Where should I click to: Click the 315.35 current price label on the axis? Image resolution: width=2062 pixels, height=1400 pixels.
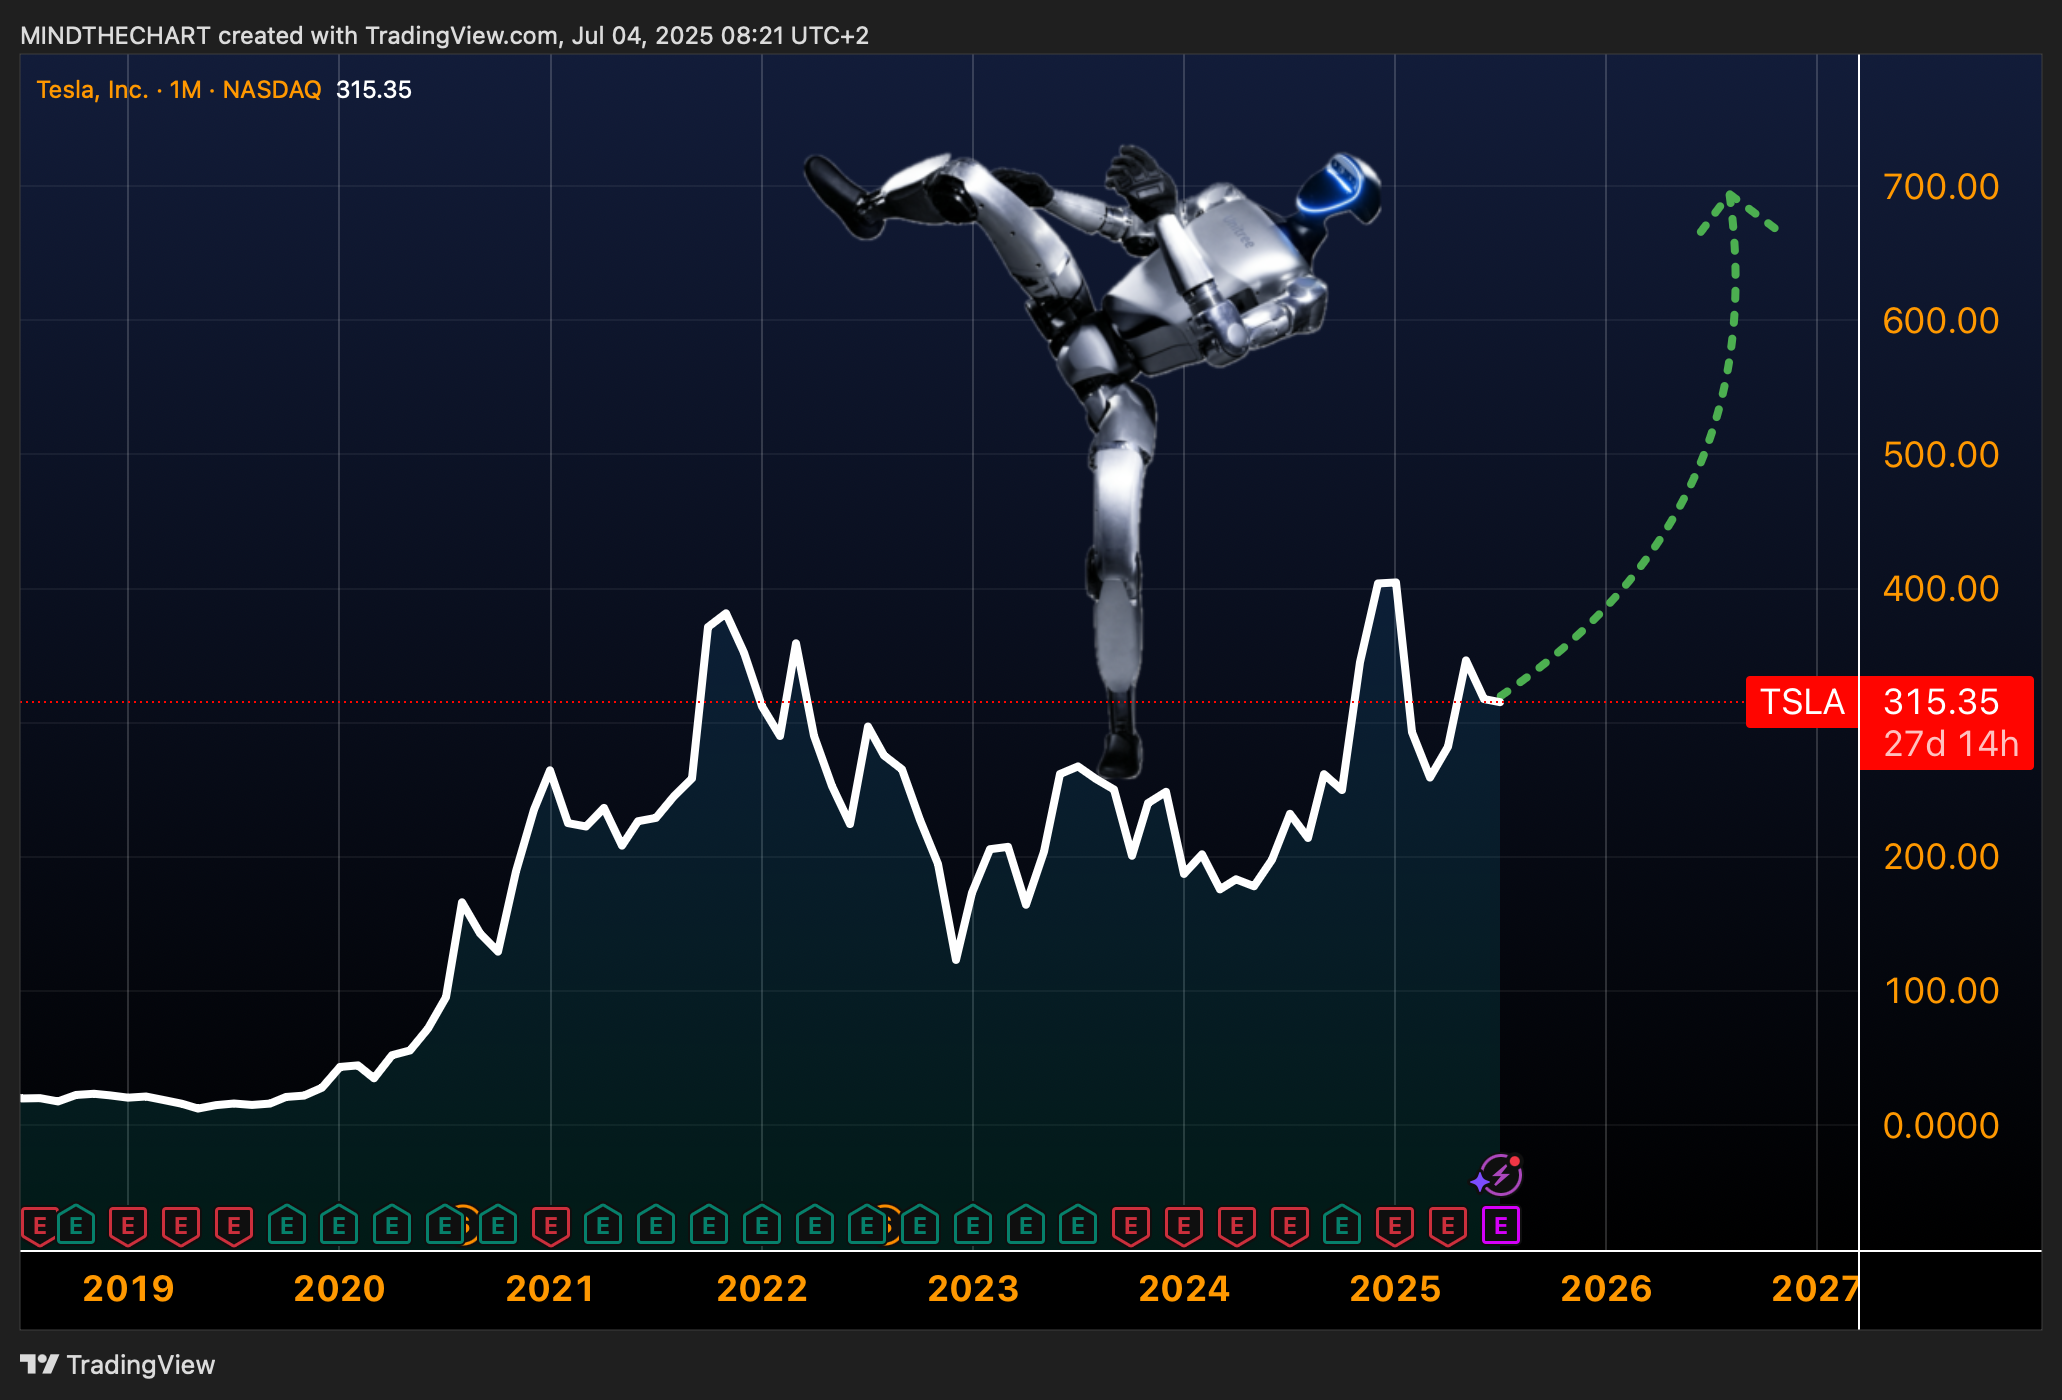tap(1941, 702)
